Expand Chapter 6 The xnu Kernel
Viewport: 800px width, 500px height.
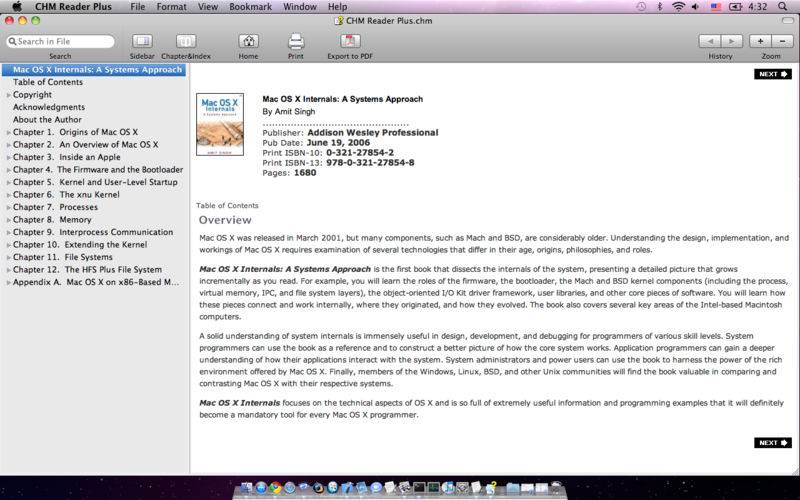[x=9, y=195]
